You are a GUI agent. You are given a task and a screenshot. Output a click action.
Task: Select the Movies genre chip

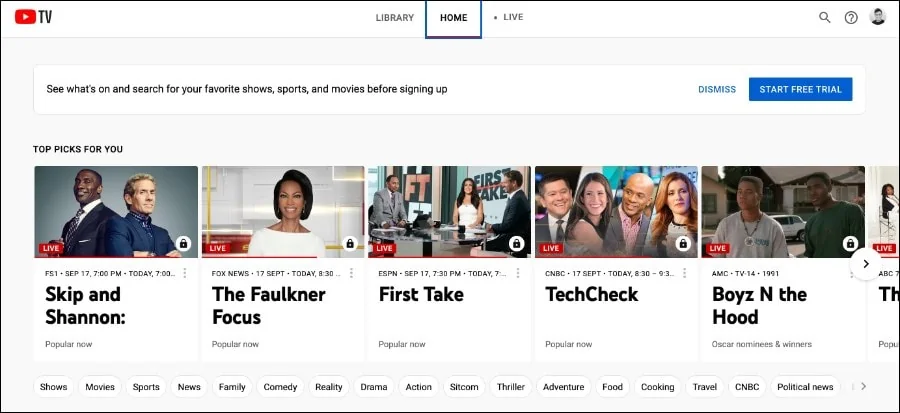100,387
